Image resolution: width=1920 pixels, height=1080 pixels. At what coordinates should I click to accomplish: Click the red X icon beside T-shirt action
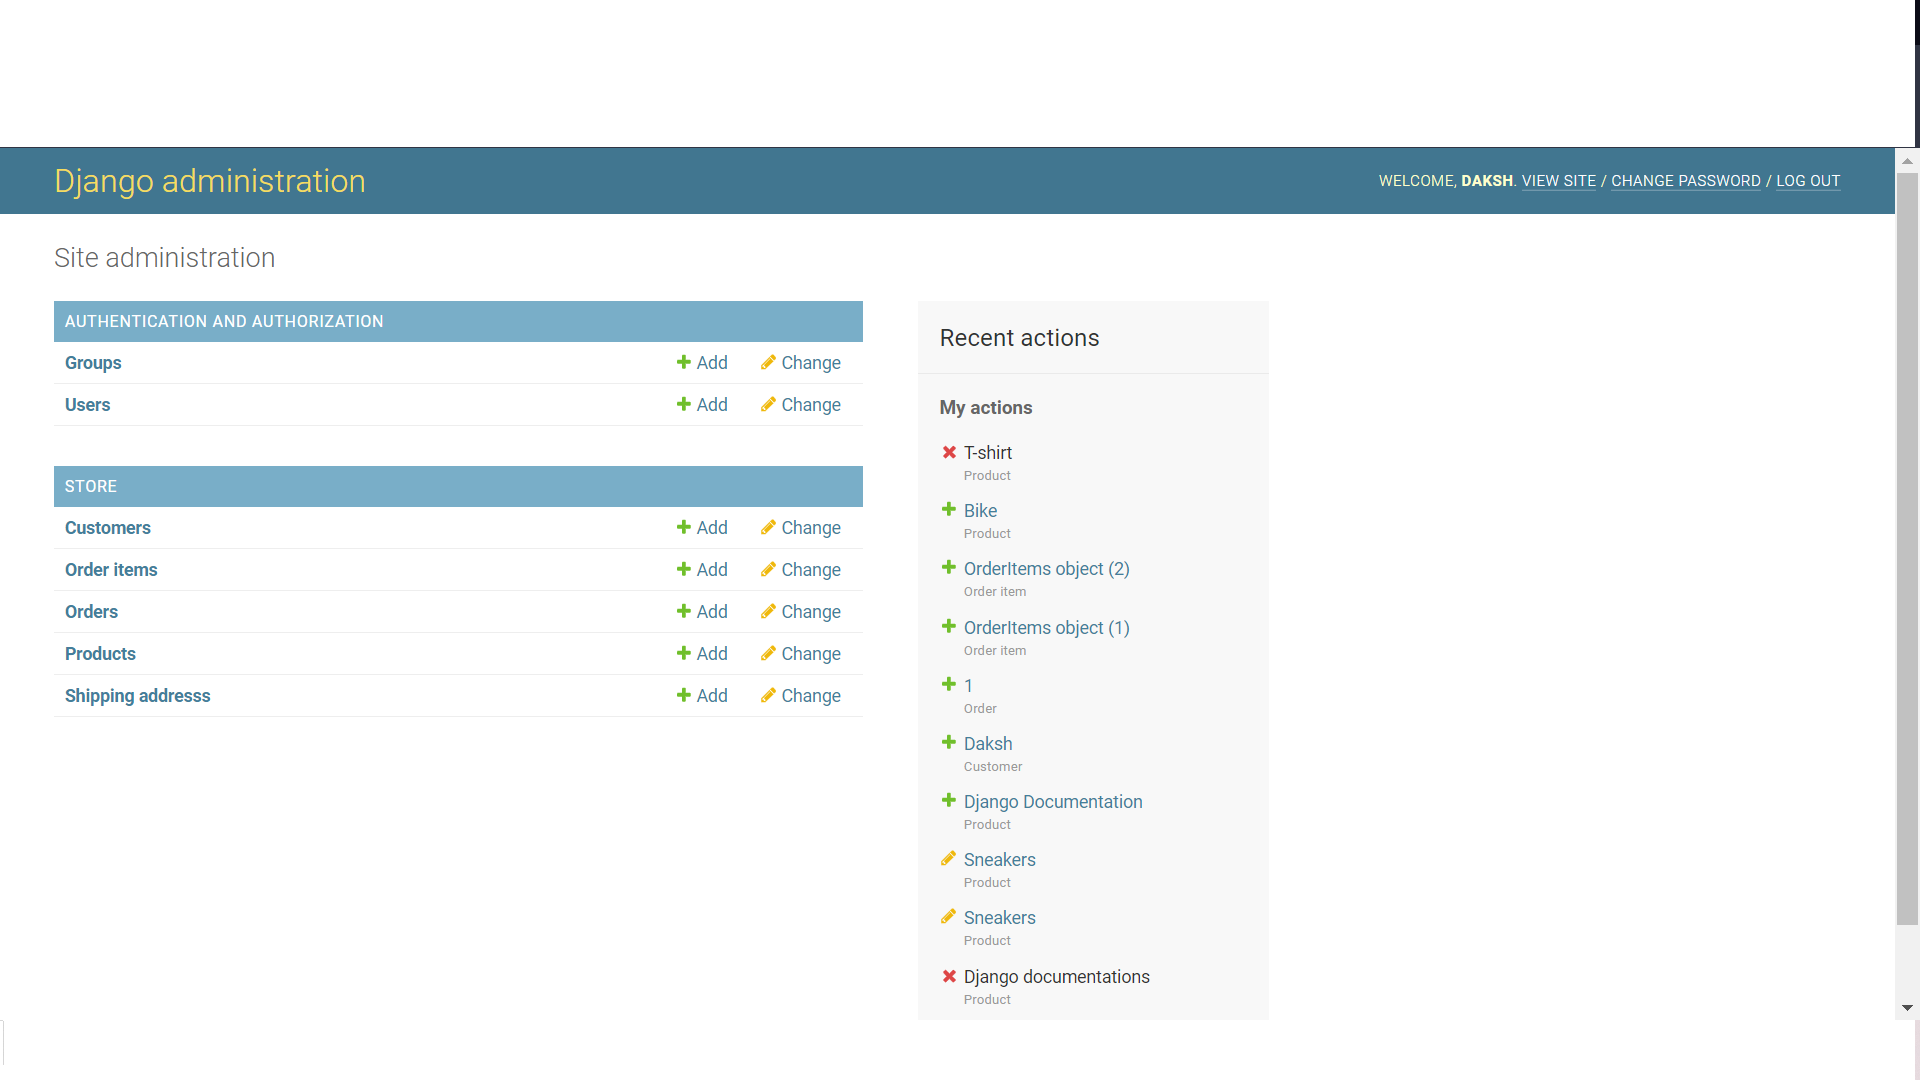[x=949, y=452]
